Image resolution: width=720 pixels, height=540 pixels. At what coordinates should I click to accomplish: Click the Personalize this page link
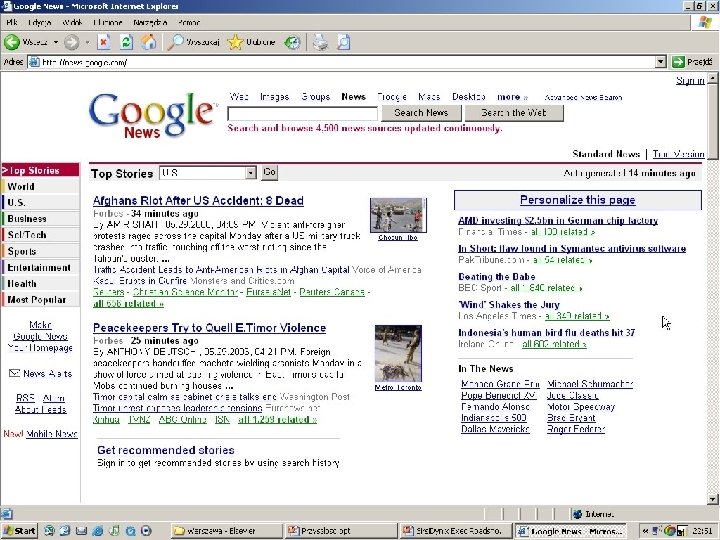coord(578,200)
